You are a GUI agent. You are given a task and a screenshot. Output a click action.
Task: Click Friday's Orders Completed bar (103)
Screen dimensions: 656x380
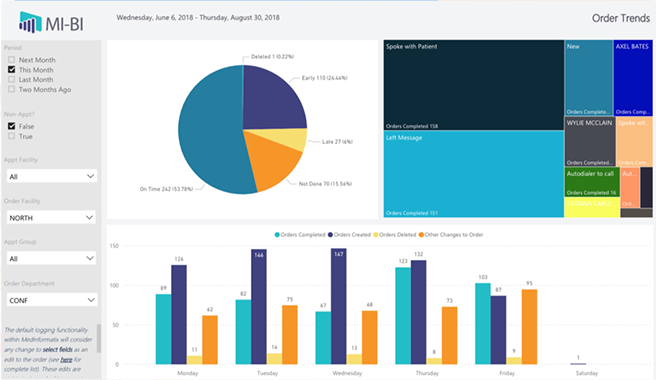(x=483, y=324)
